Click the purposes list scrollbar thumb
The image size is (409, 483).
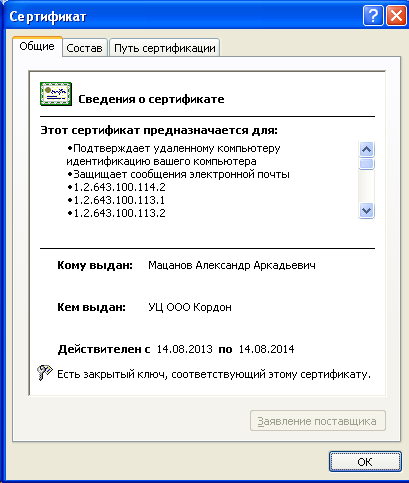pos(366,164)
